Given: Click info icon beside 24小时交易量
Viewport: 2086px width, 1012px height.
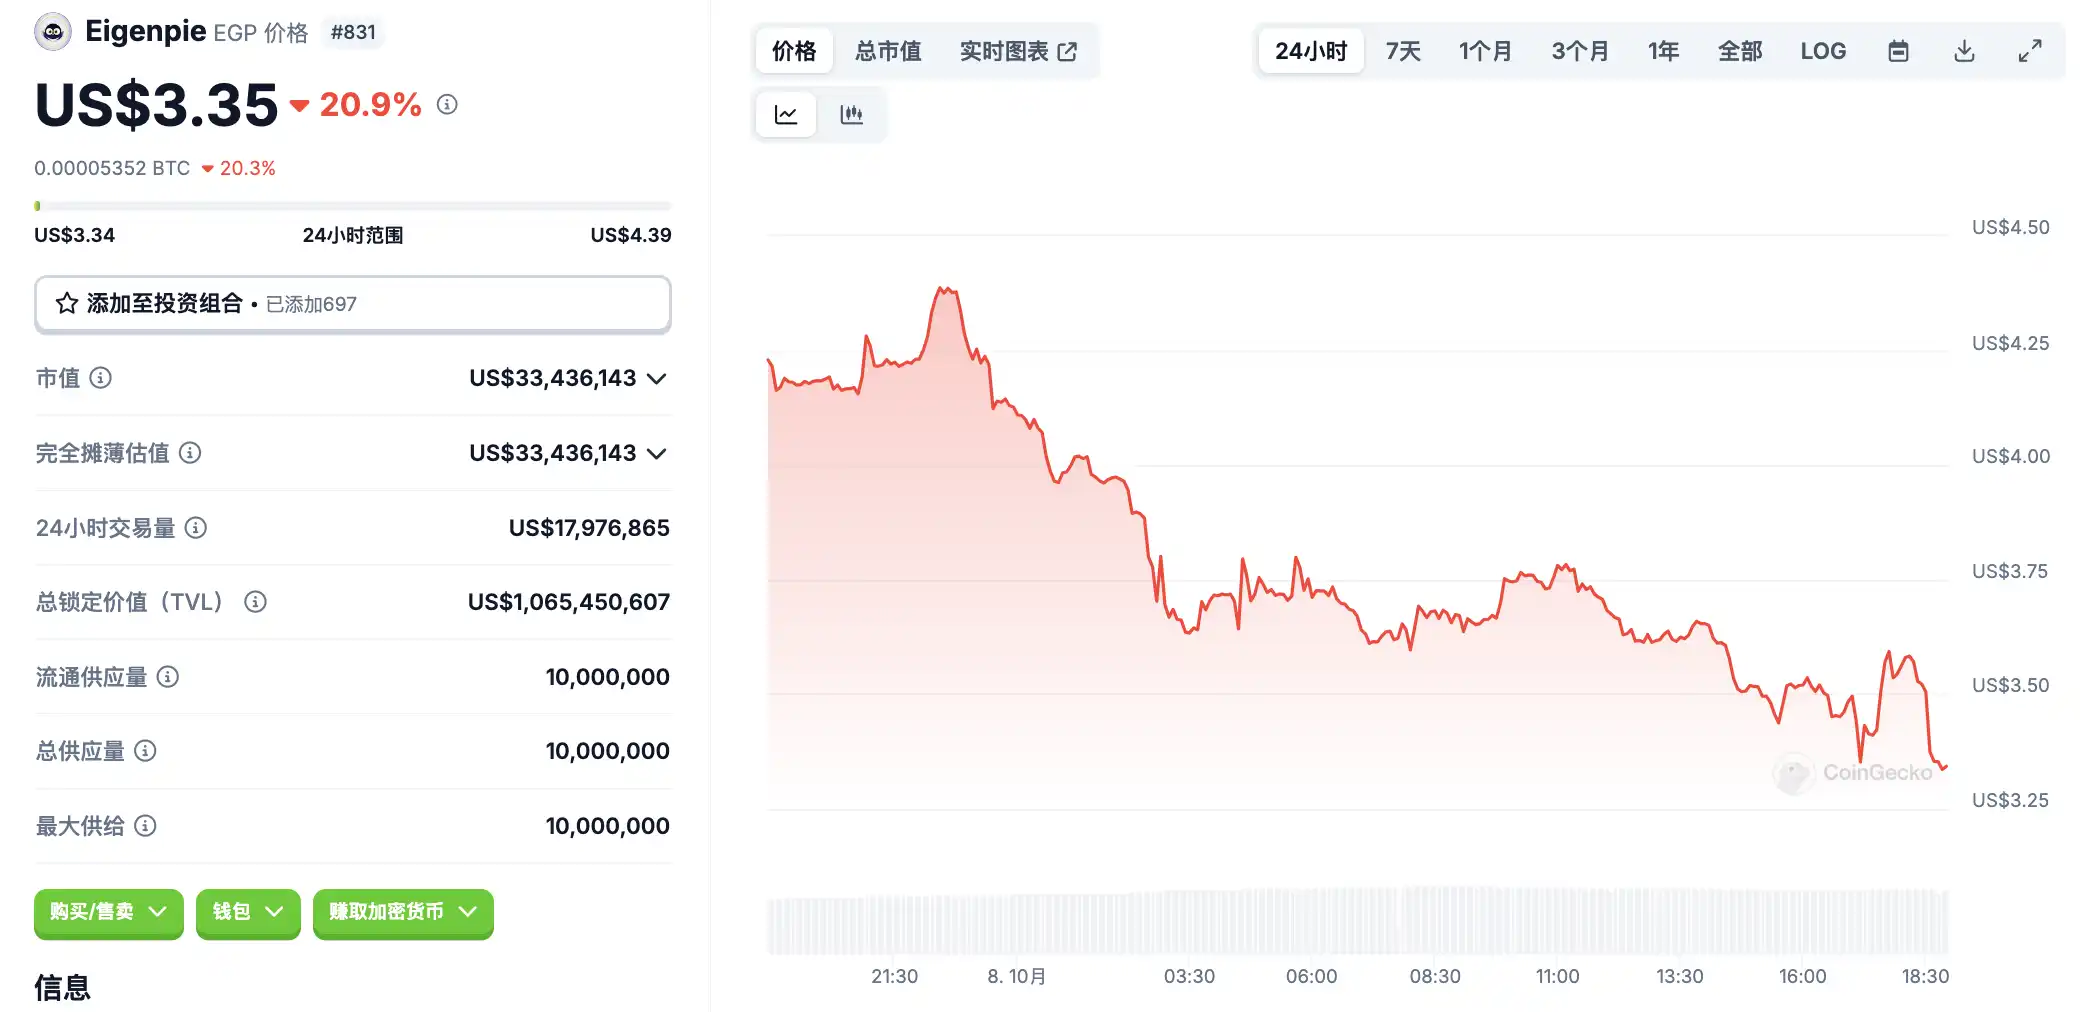Looking at the screenshot, I should point(196,528).
